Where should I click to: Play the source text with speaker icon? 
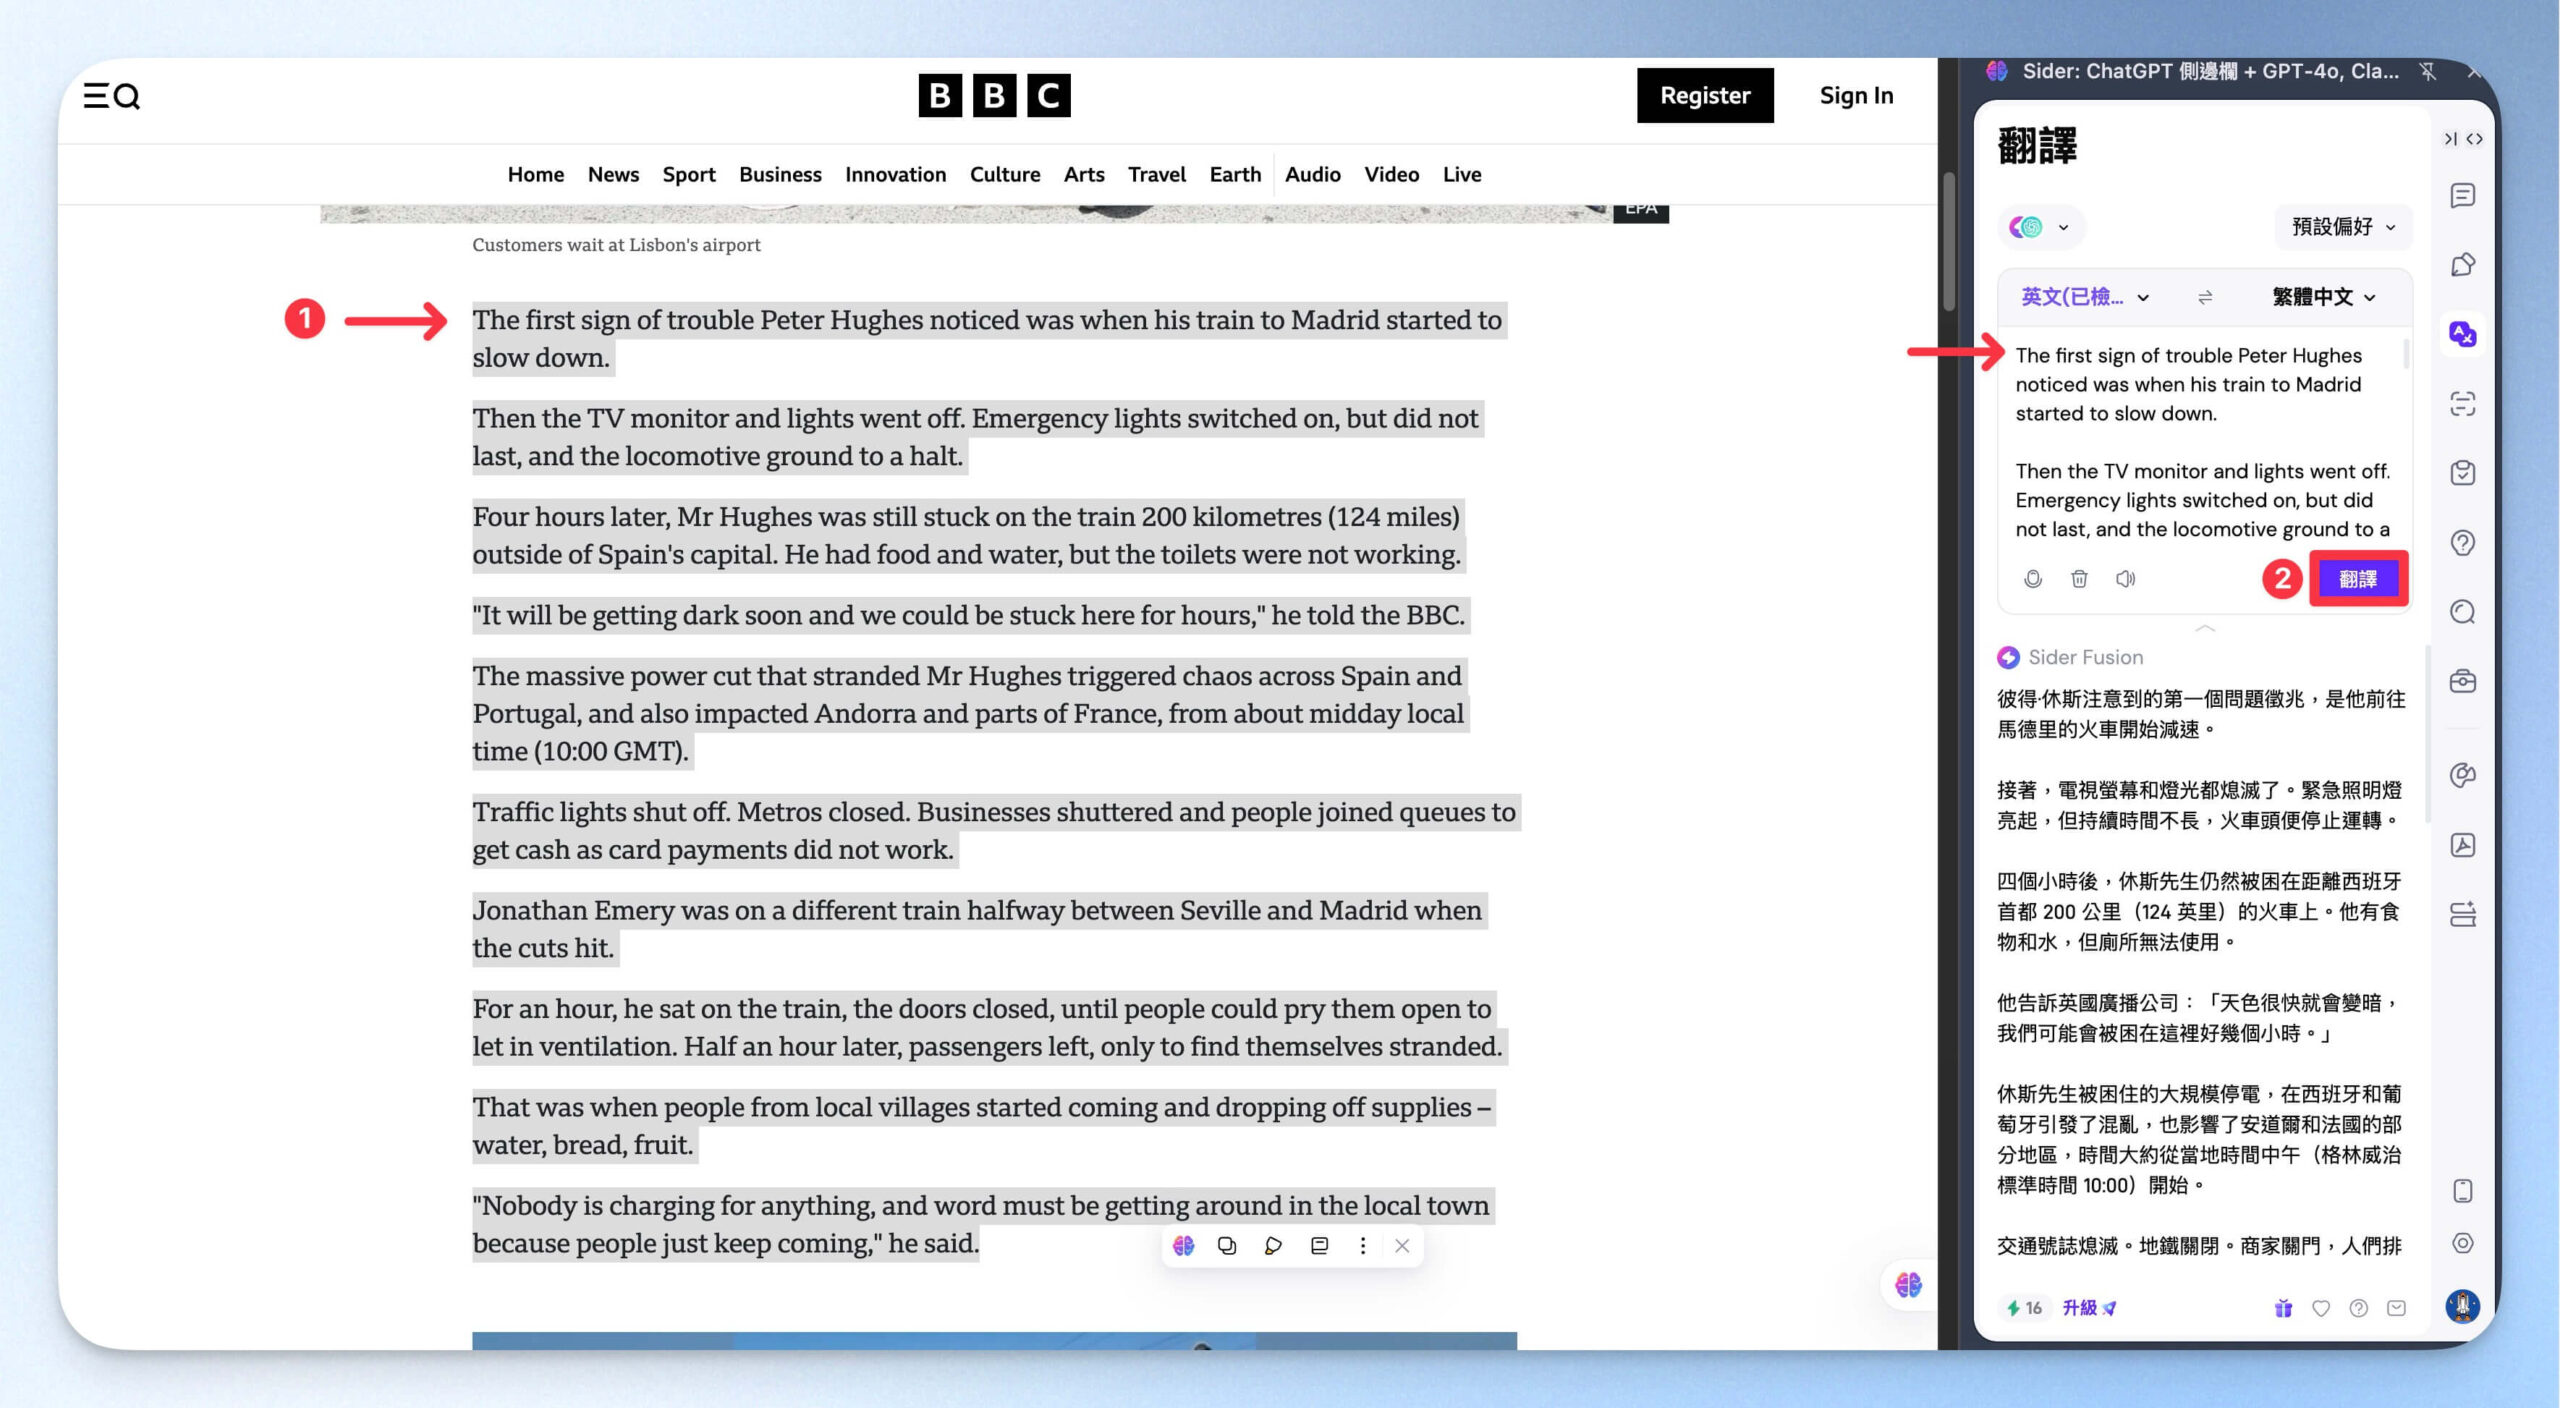click(x=2125, y=579)
